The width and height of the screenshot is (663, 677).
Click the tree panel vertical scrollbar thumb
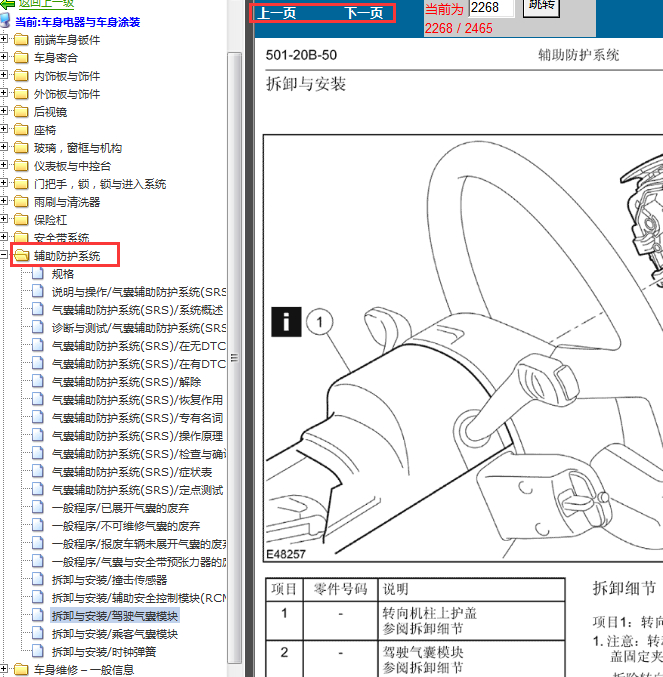click(x=234, y=357)
